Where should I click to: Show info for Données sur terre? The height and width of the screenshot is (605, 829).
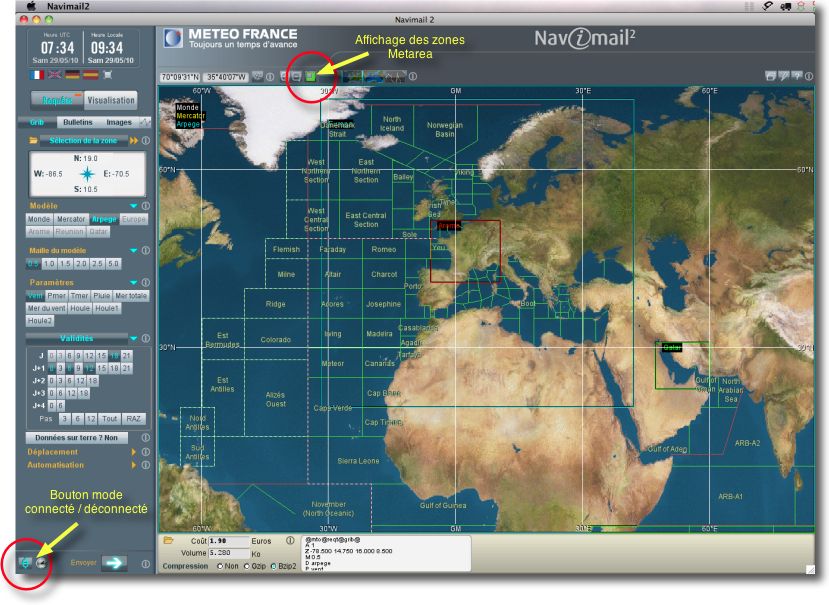coord(146,438)
